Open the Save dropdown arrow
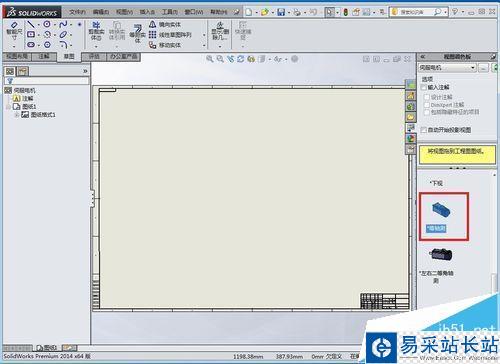The height and width of the screenshot is (364, 500). coord(289,13)
